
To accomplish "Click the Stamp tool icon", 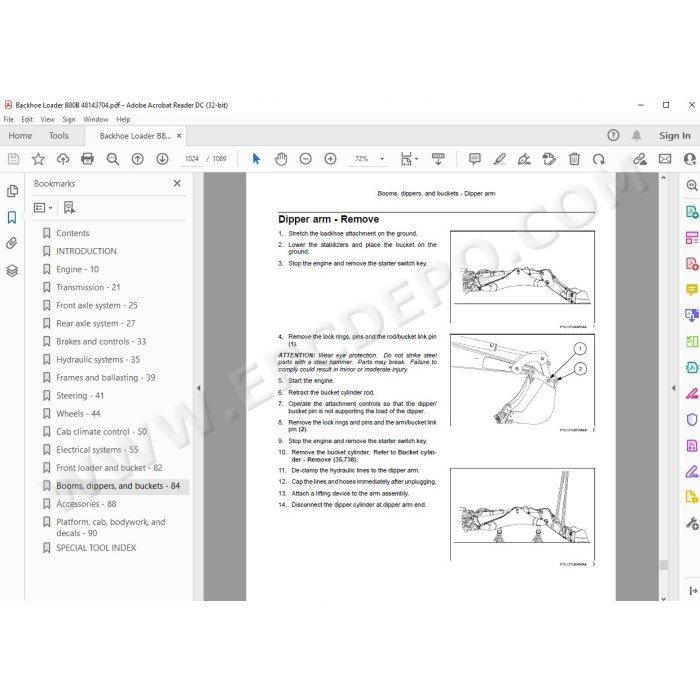I will pyautogui.click(x=549, y=159).
